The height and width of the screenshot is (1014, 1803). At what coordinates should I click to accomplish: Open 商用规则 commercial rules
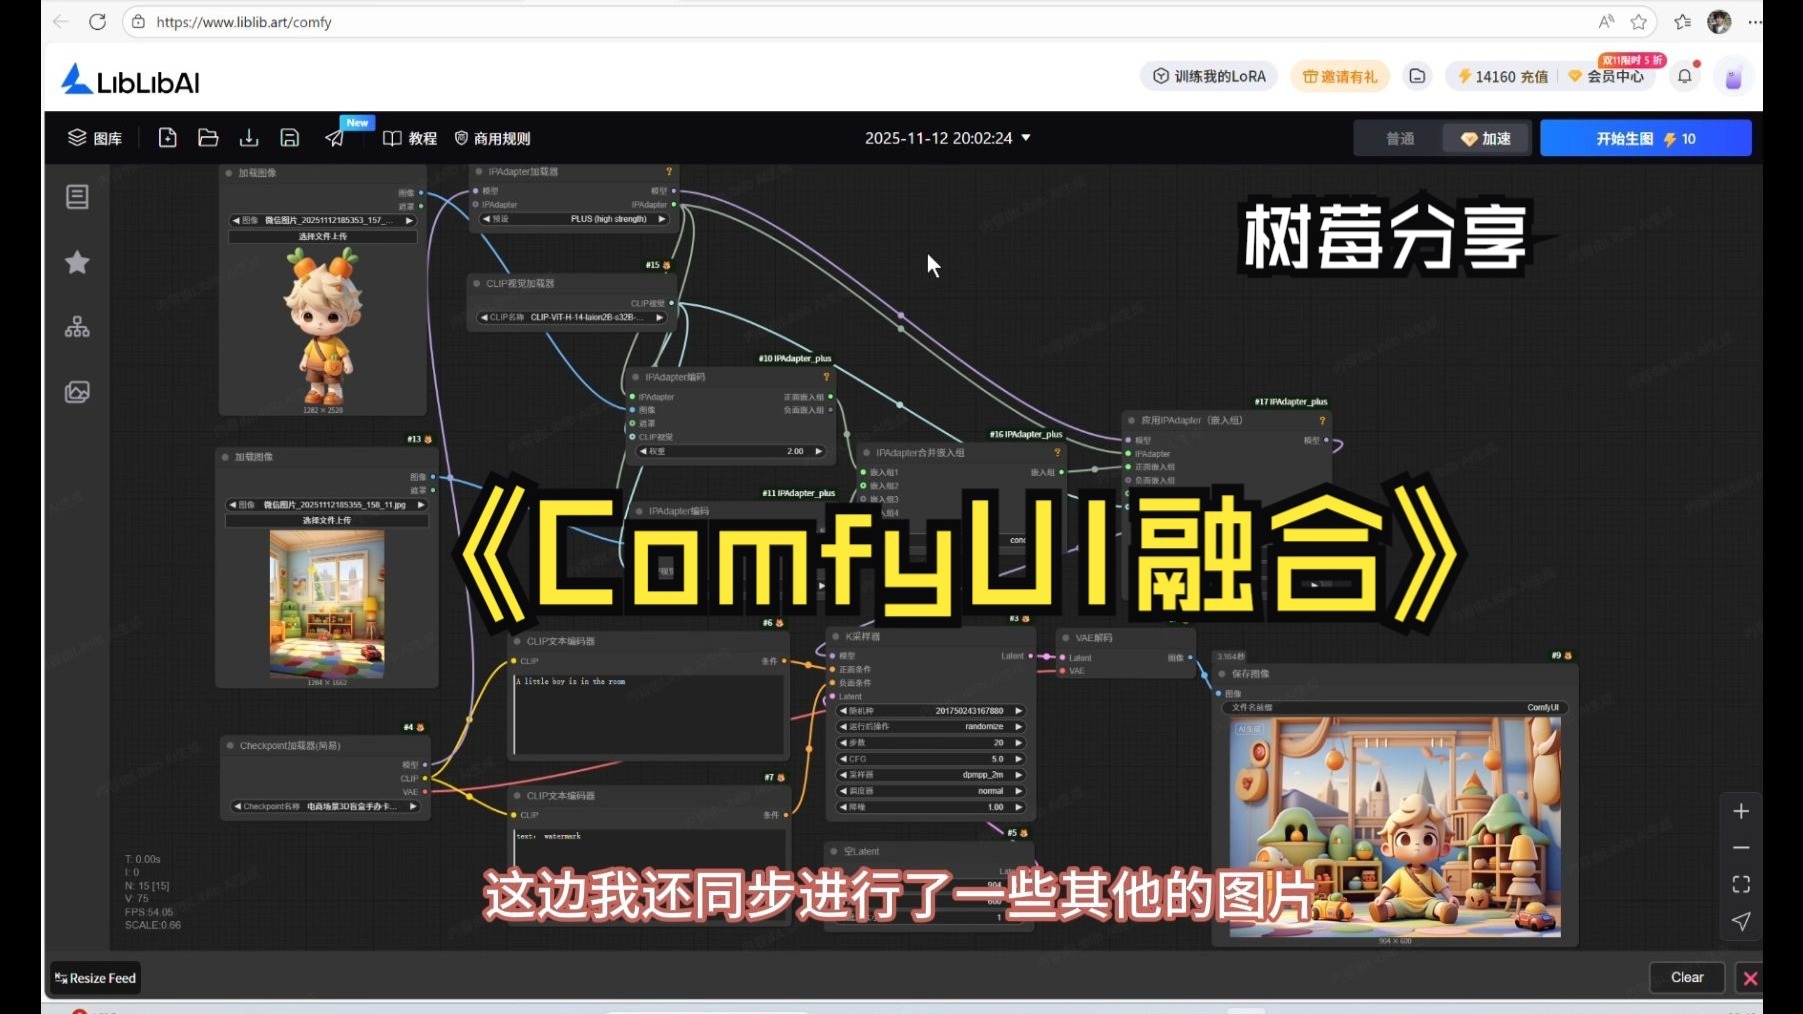point(492,138)
